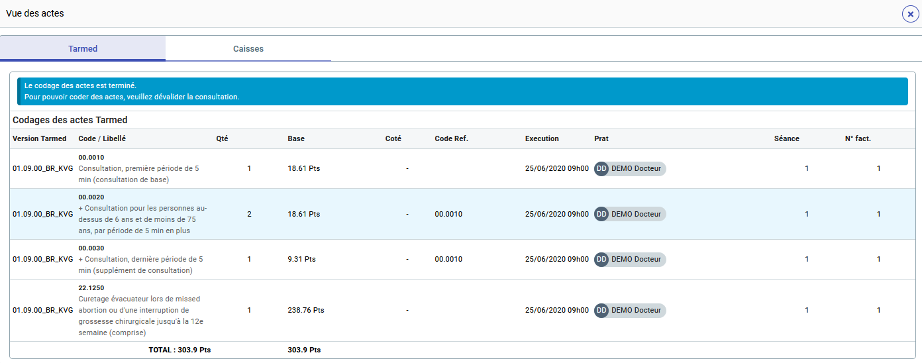Select the Tarmed tab

click(x=83, y=49)
